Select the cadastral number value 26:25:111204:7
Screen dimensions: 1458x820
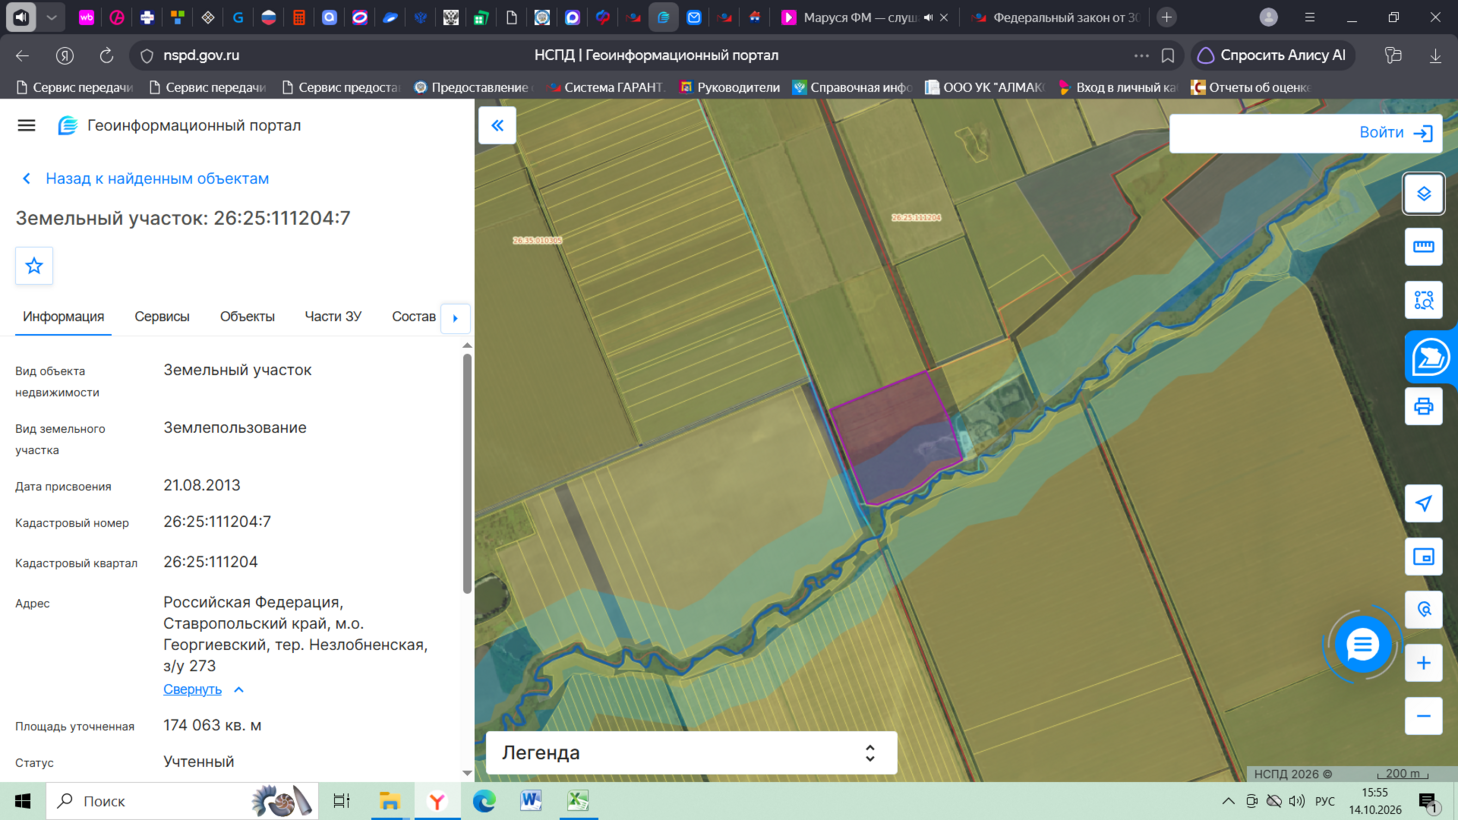pyautogui.click(x=217, y=522)
